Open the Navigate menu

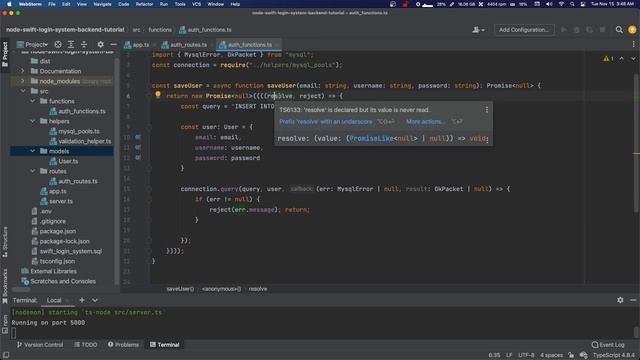click(x=102, y=4)
